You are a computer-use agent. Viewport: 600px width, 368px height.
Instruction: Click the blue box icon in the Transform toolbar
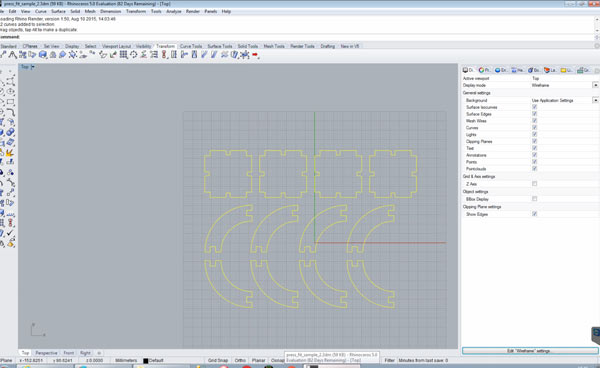click(42, 55)
